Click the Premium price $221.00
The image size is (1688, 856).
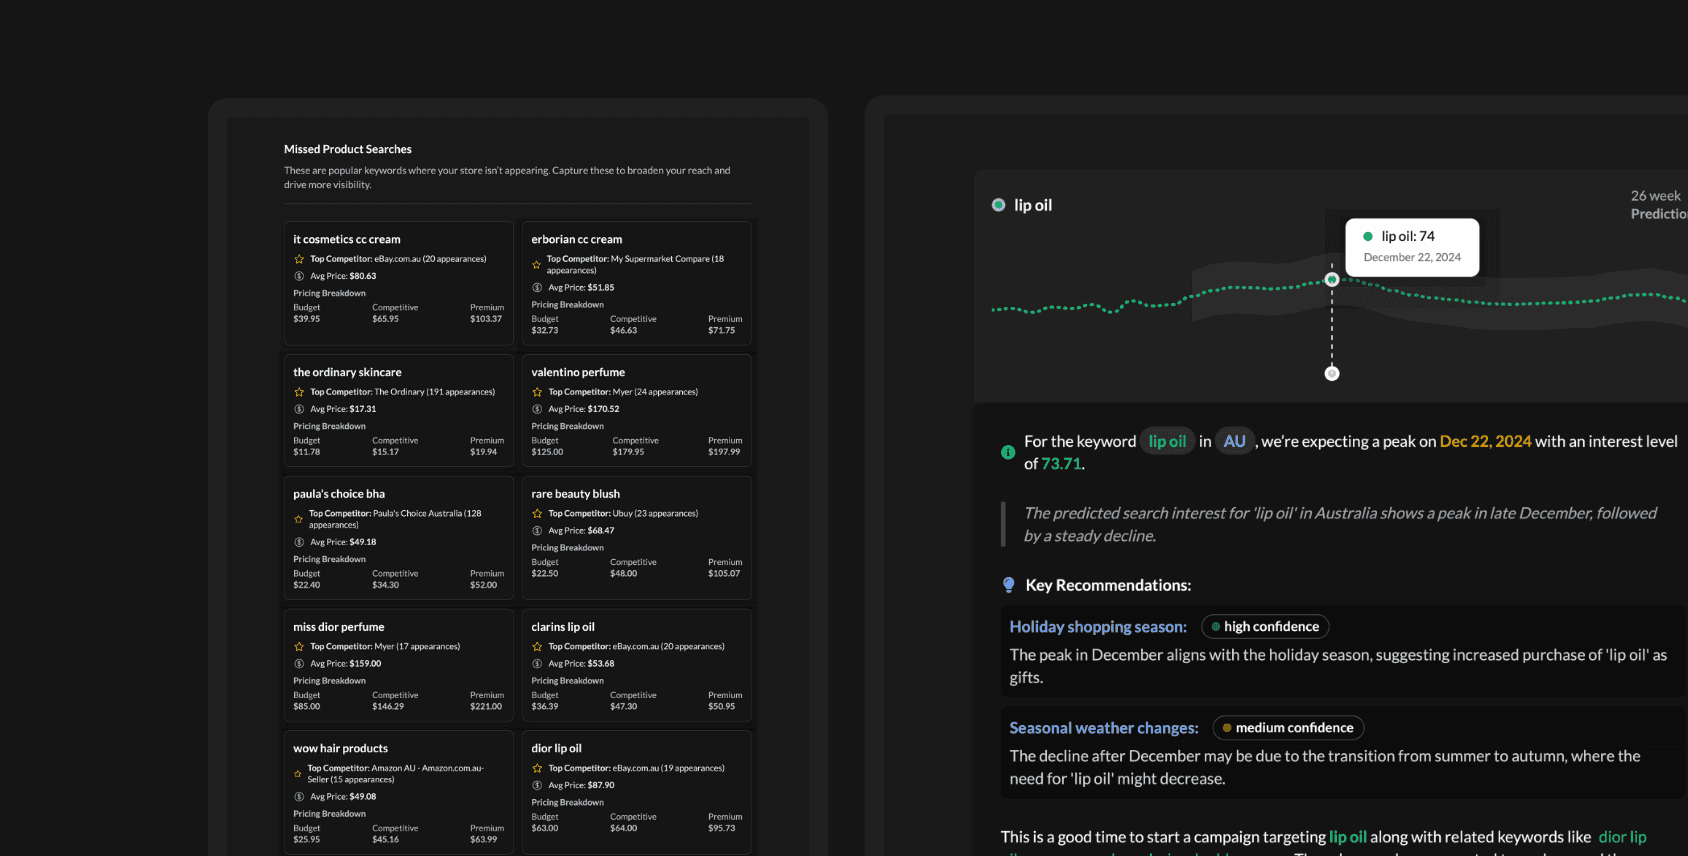point(486,707)
